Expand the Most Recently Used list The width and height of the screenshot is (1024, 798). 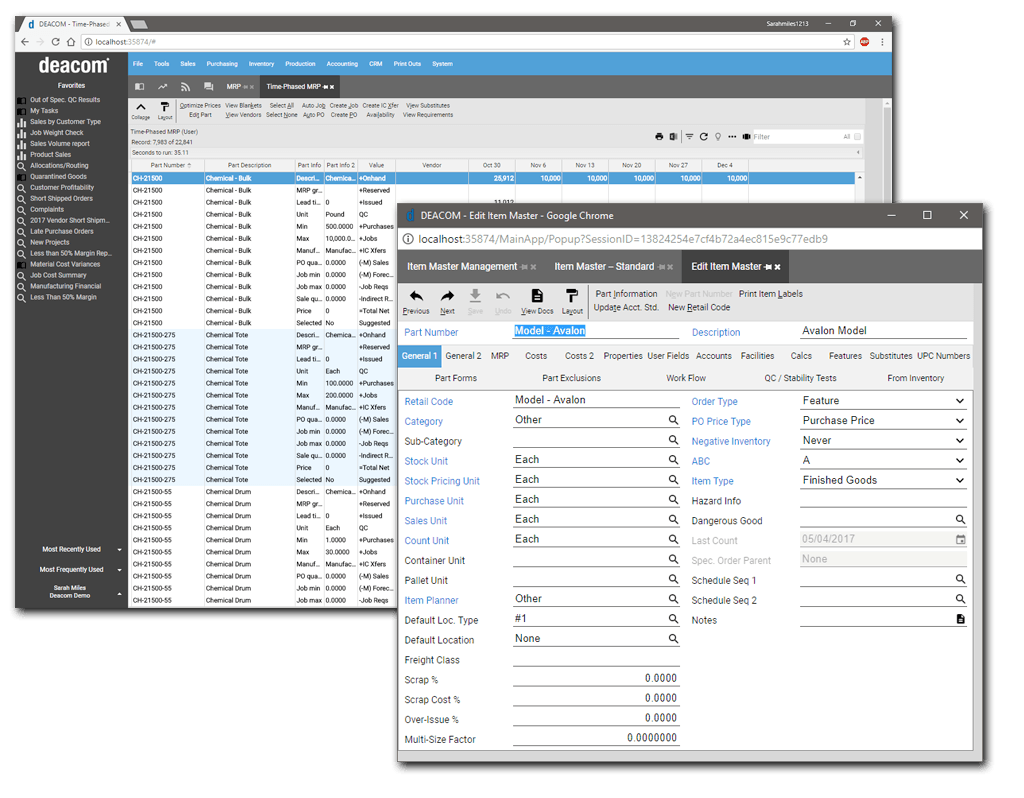pyautogui.click(x=120, y=550)
